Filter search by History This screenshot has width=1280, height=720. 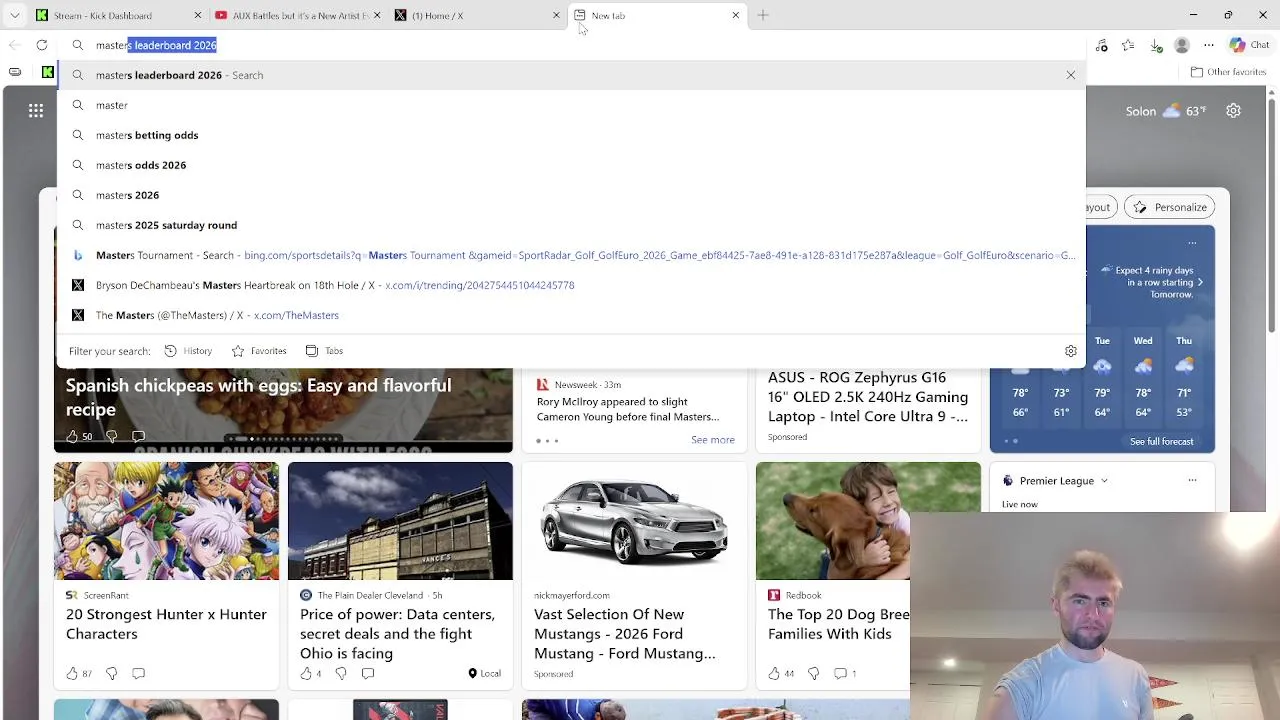(x=188, y=351)
